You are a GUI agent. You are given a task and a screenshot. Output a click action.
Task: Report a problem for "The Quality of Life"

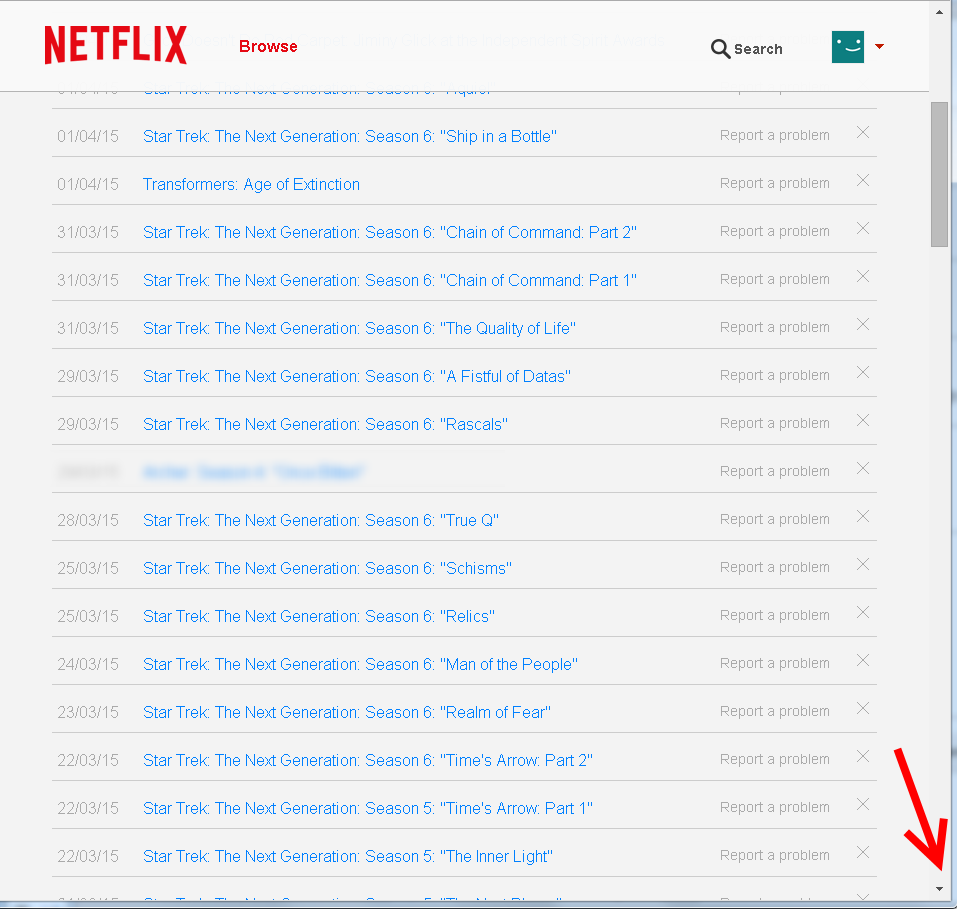[x=775, y=327]
